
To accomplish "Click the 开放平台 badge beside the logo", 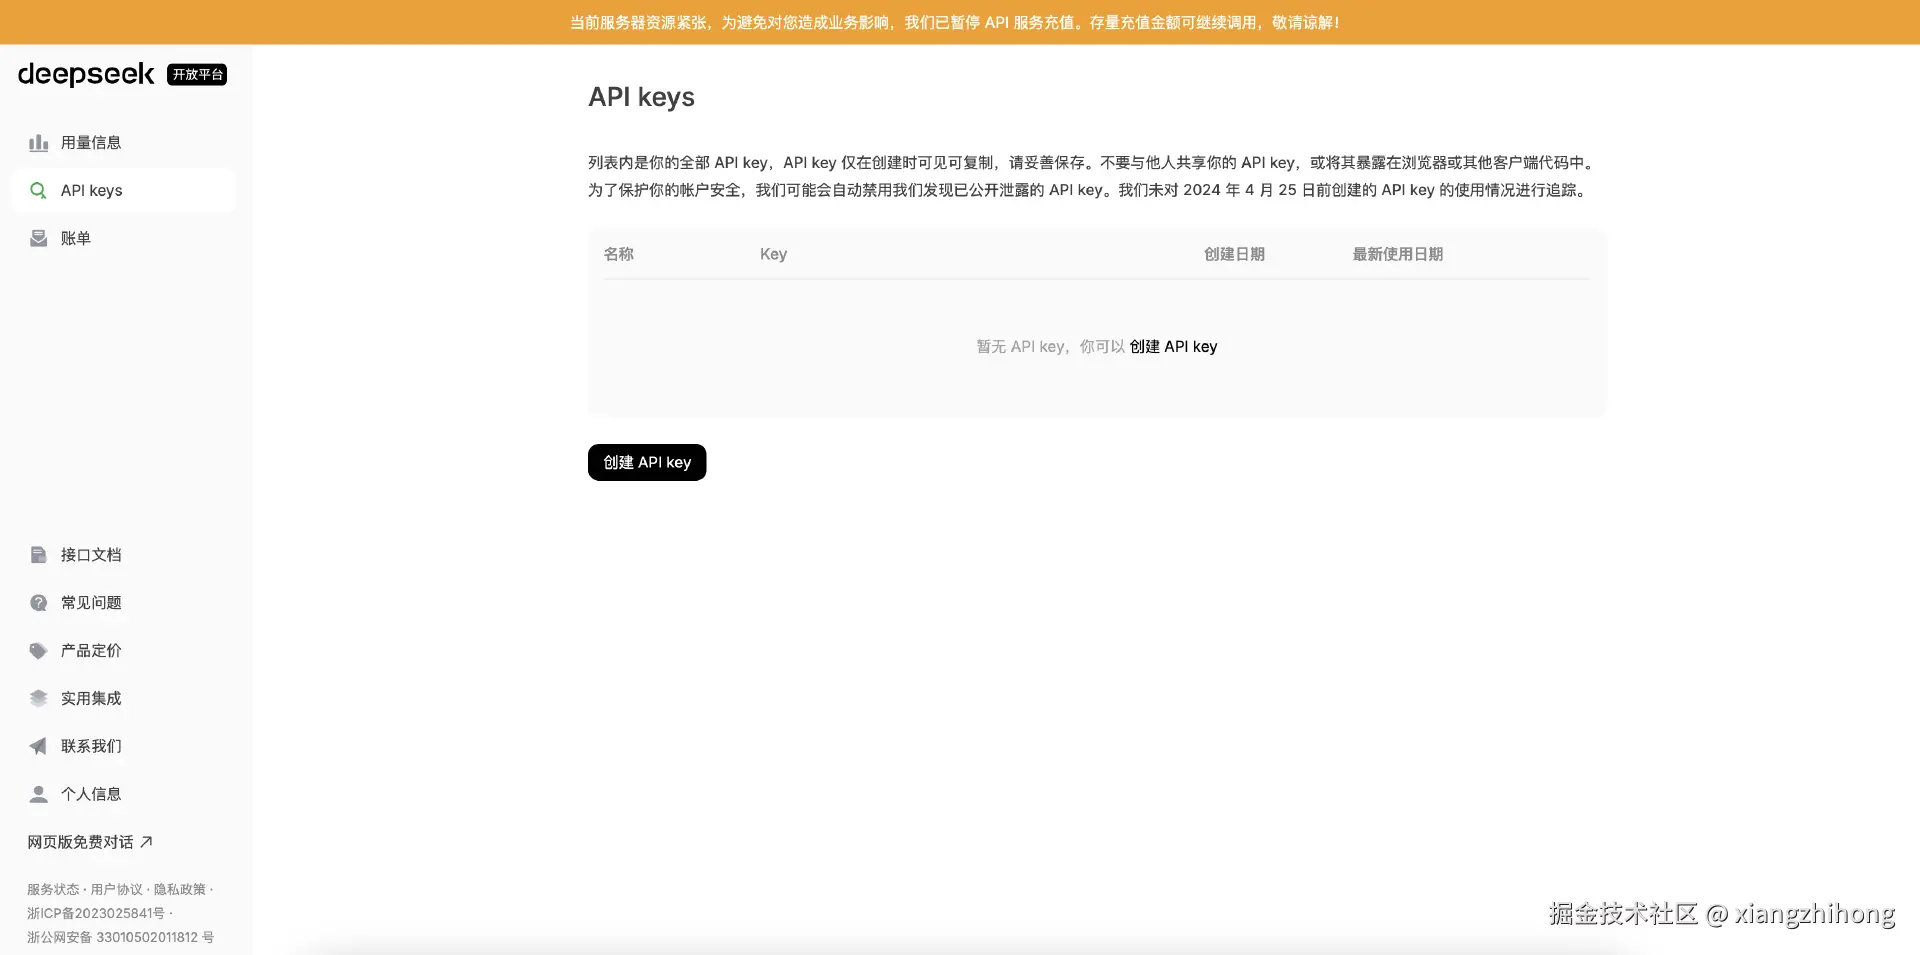I will (x=197, y=74).
